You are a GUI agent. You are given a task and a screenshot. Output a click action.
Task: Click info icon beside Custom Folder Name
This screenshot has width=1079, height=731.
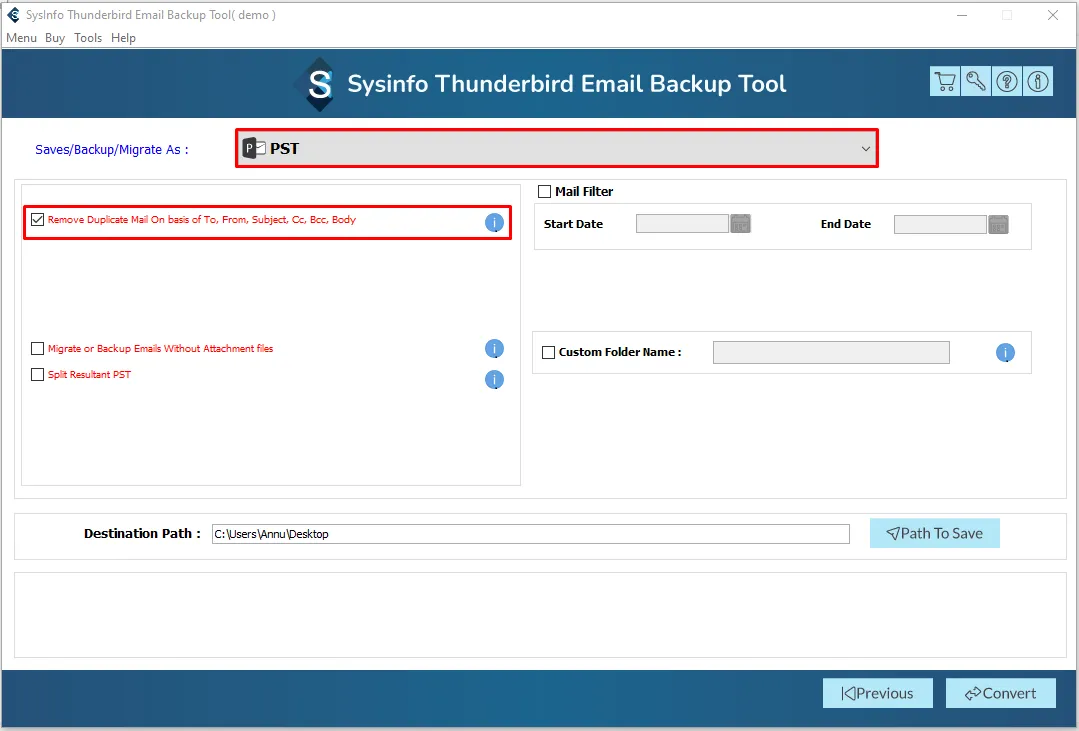[x=1005, y=353]
